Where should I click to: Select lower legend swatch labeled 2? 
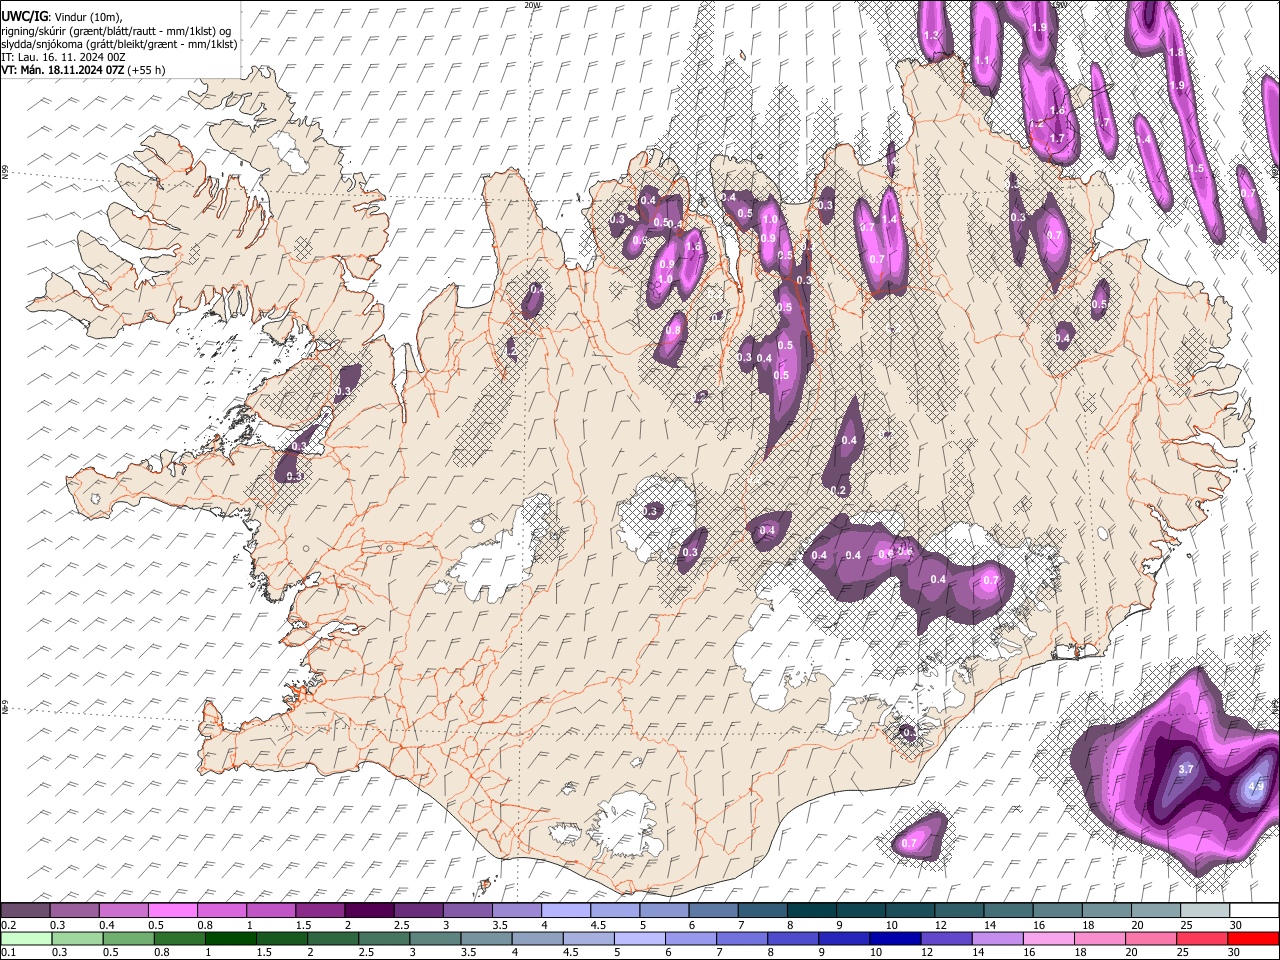click(333, 938)
